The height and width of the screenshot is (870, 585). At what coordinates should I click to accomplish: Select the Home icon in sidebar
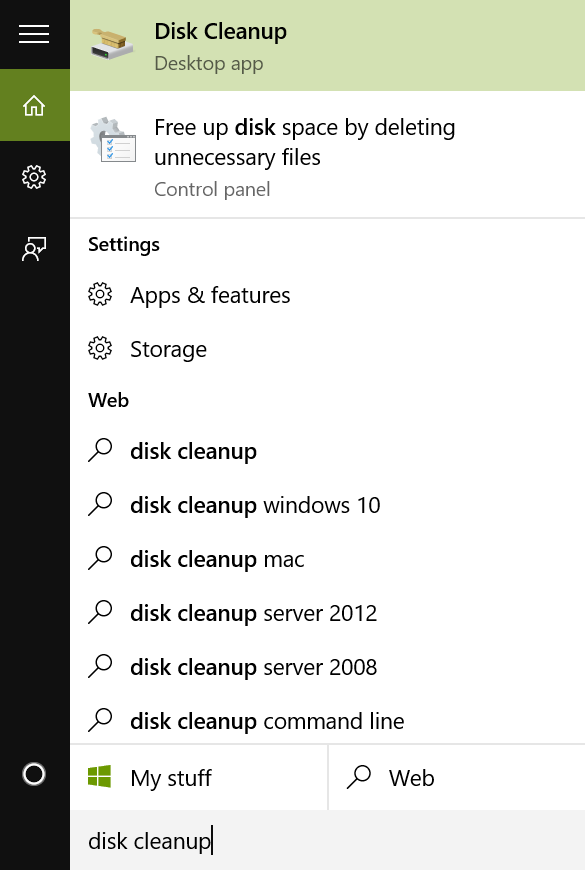coord(34,105)
